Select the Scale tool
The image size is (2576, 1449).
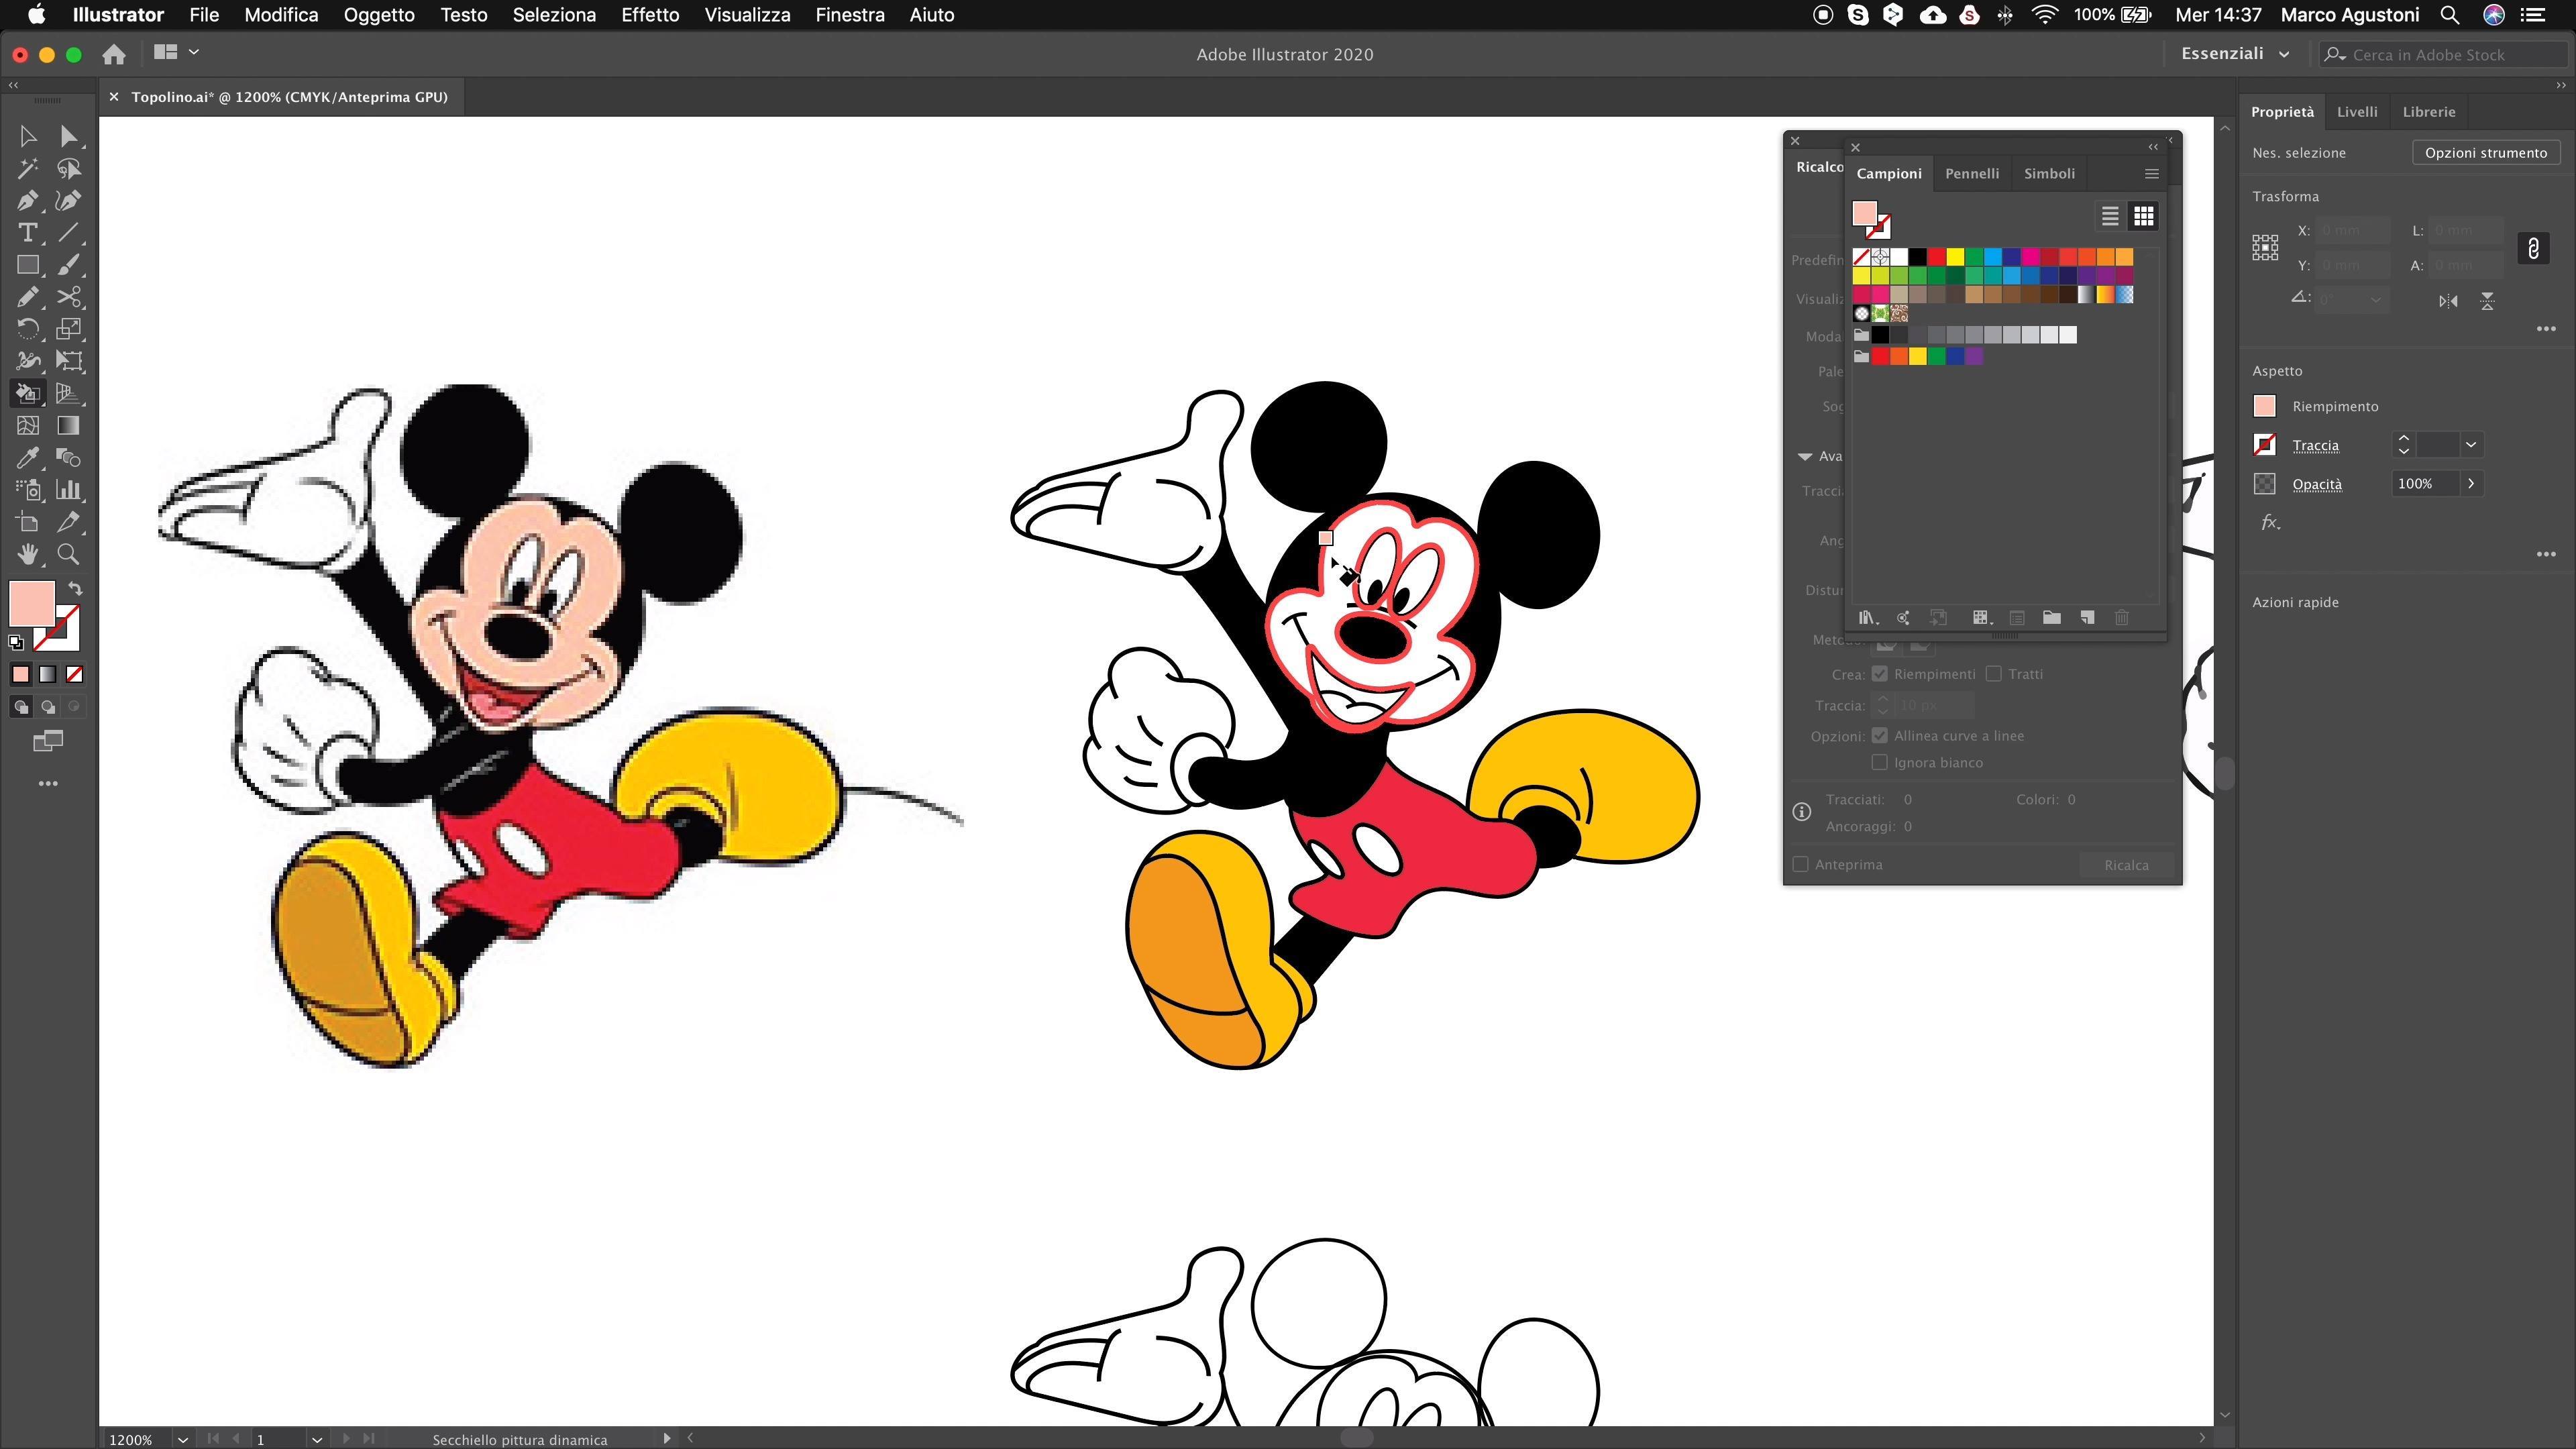(68, 329)
